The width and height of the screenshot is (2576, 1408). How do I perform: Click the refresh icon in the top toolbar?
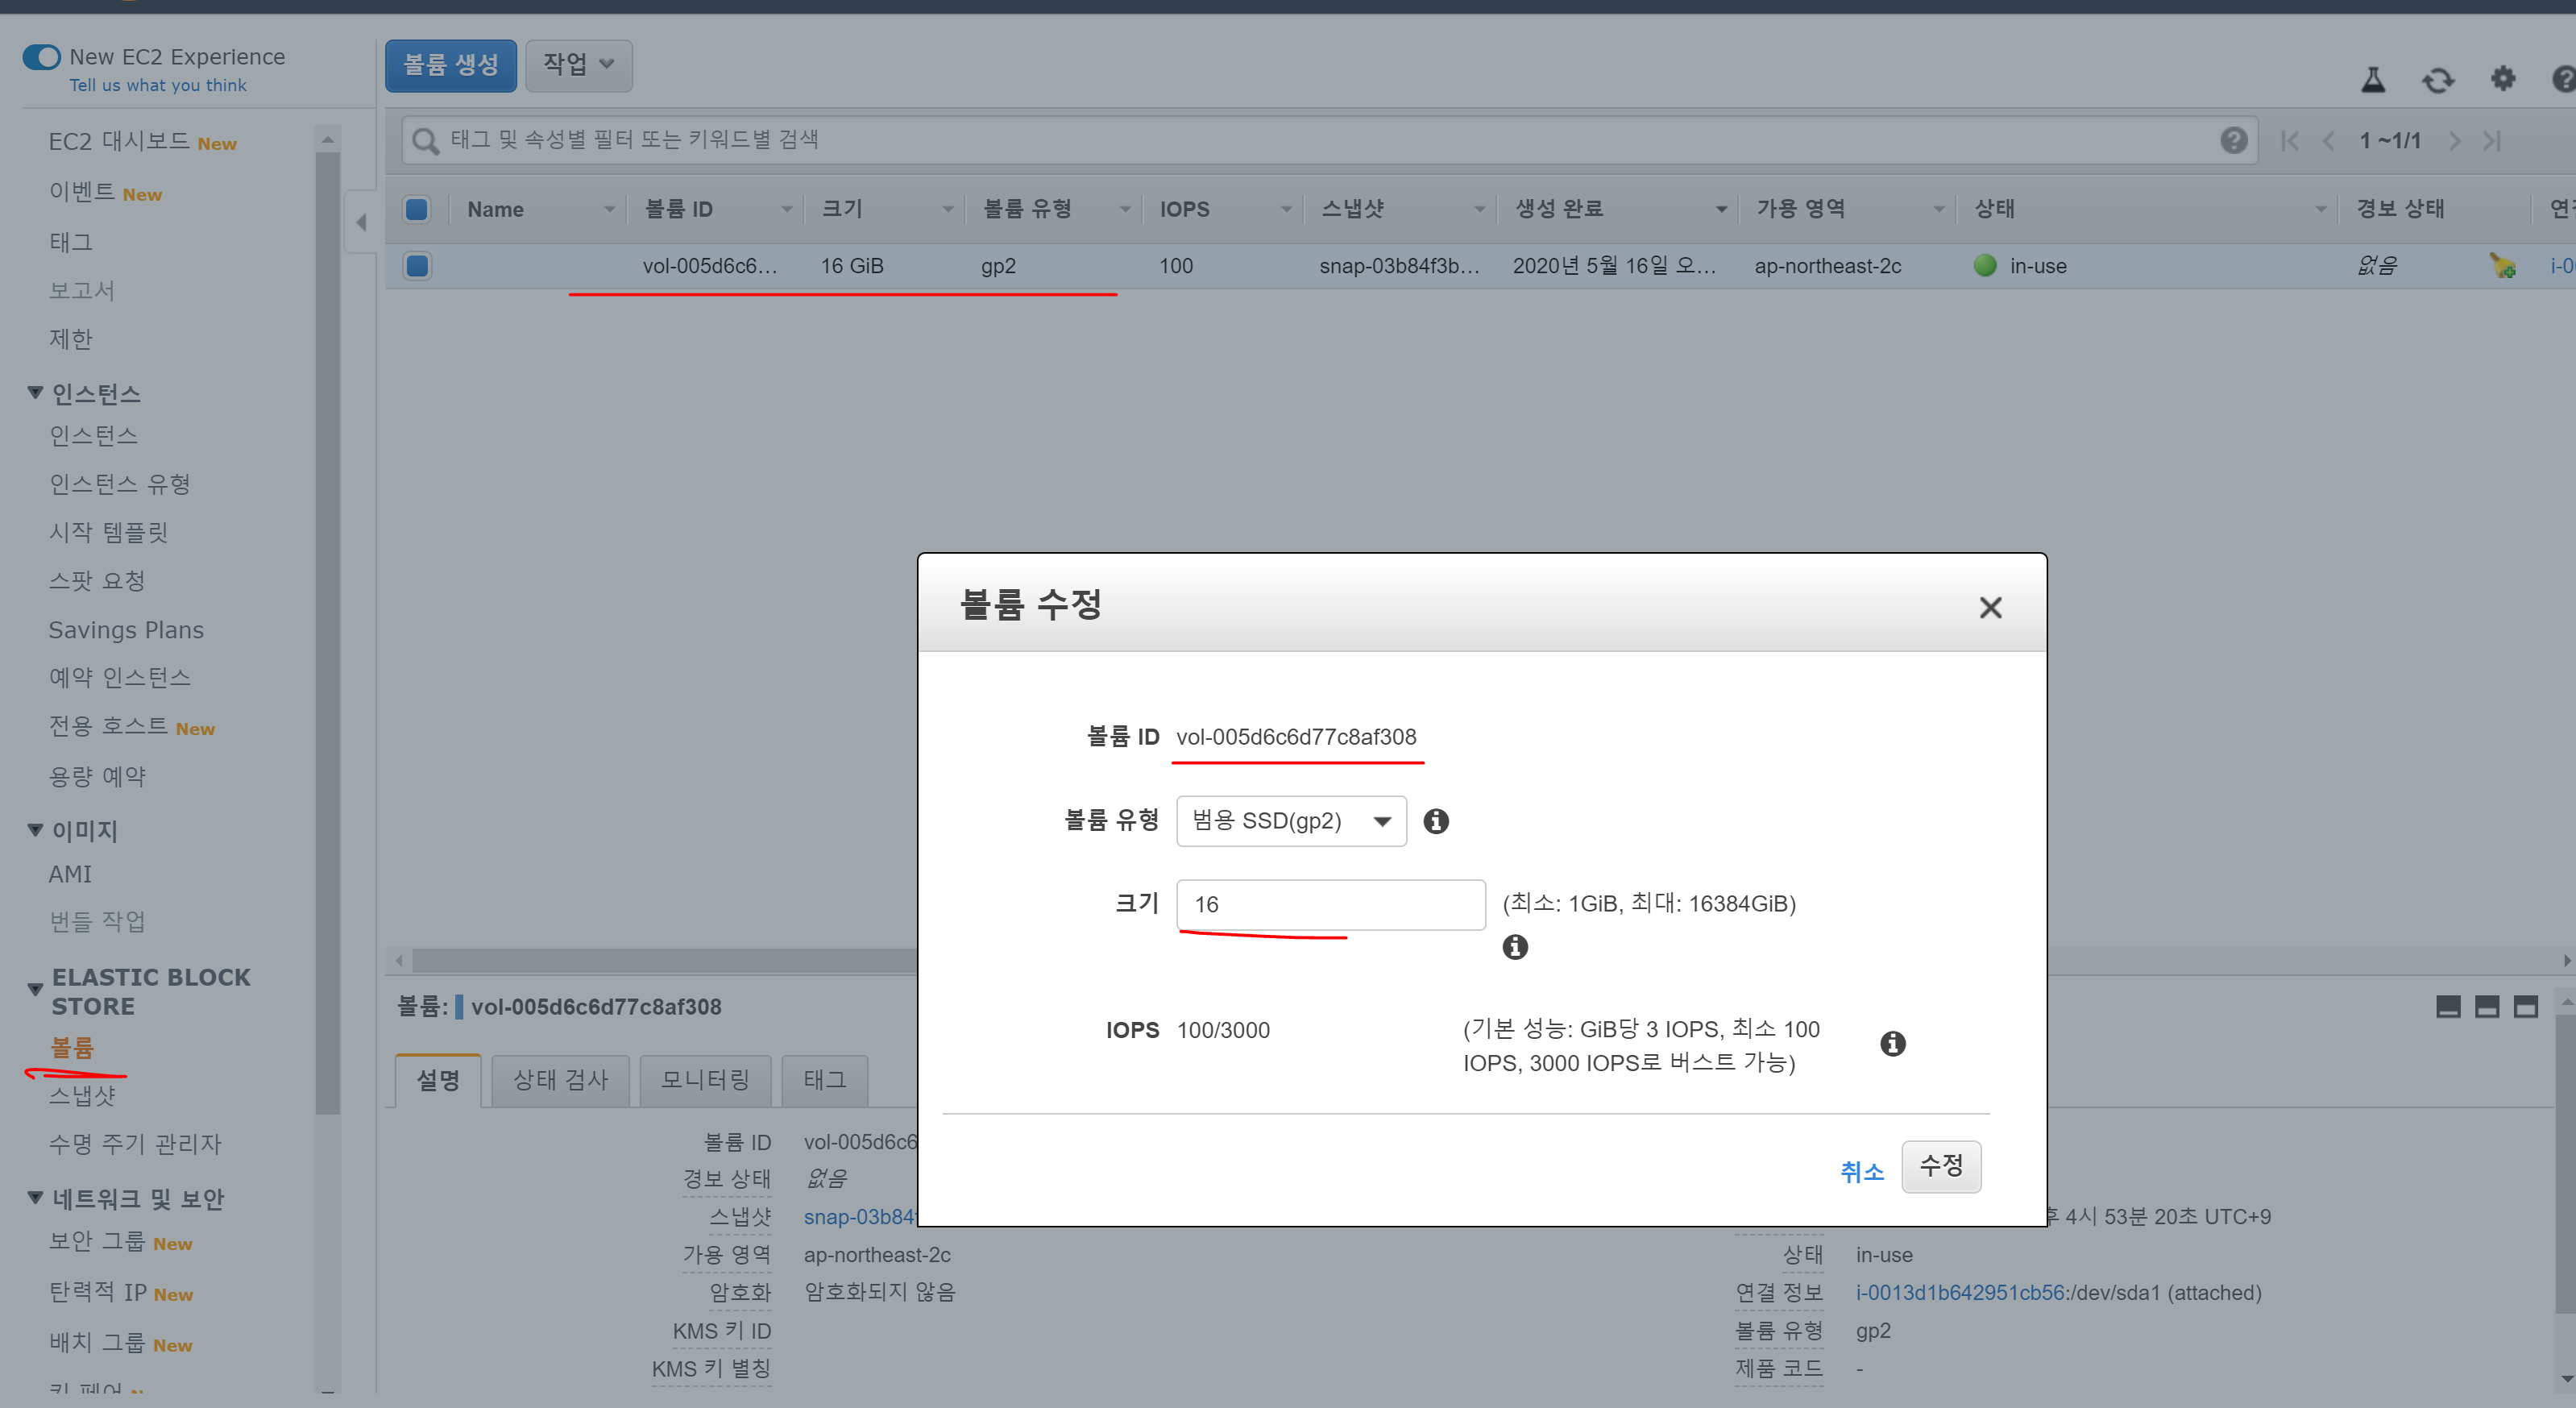2437,80
